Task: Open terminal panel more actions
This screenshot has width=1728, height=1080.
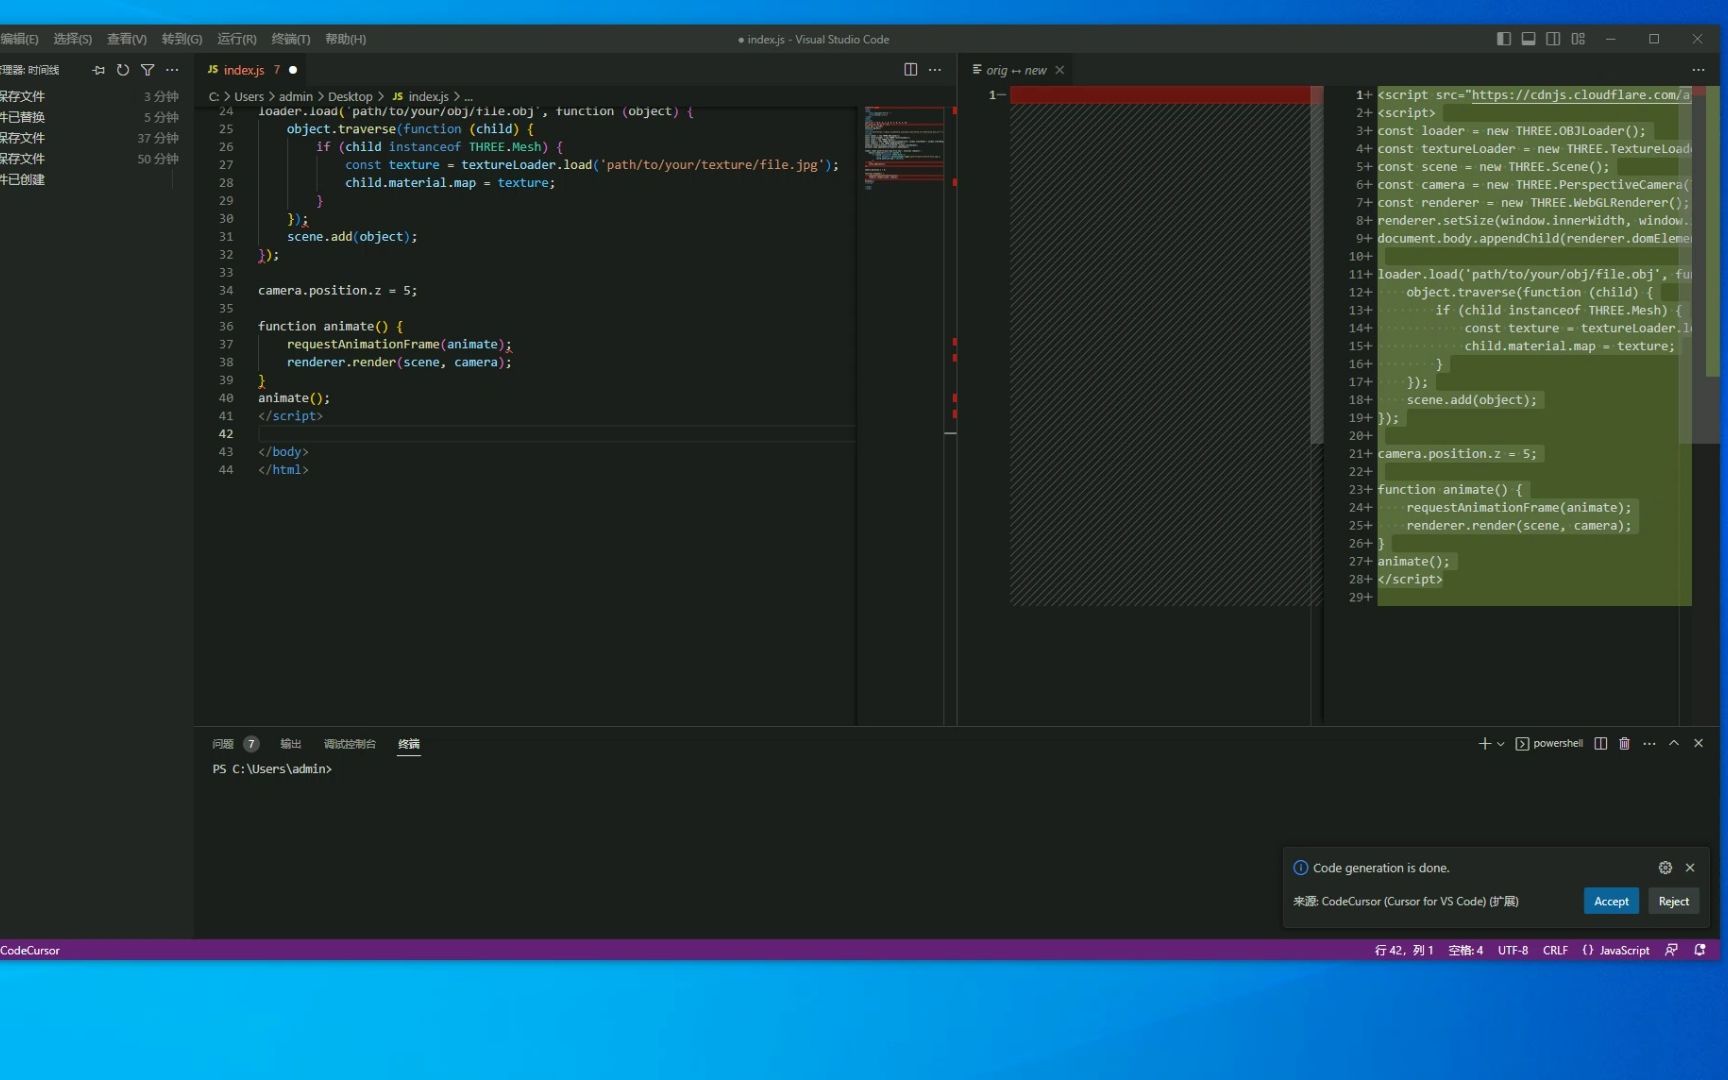Action: 1649,743
